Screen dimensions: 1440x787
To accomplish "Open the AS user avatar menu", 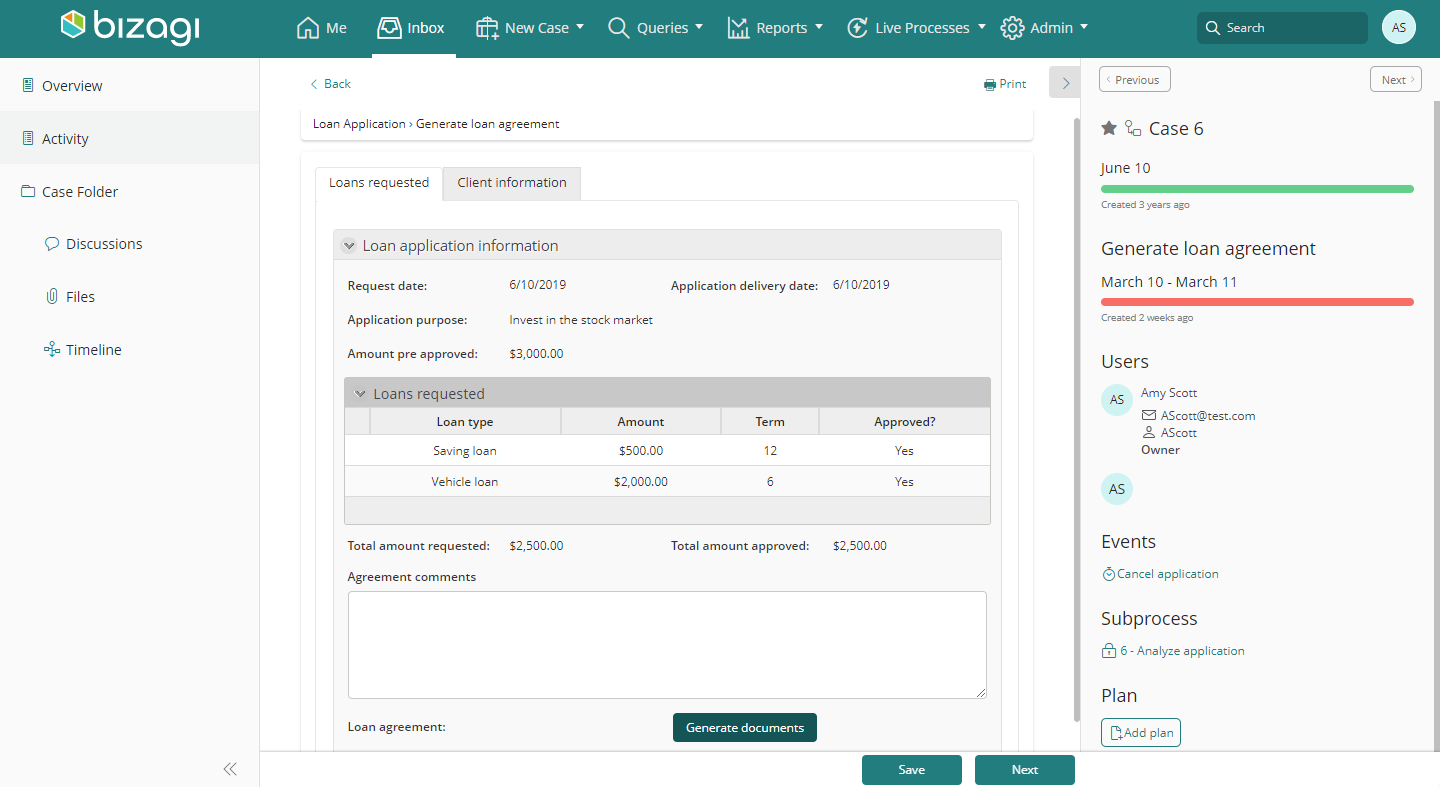I will tap(1398, 28).
